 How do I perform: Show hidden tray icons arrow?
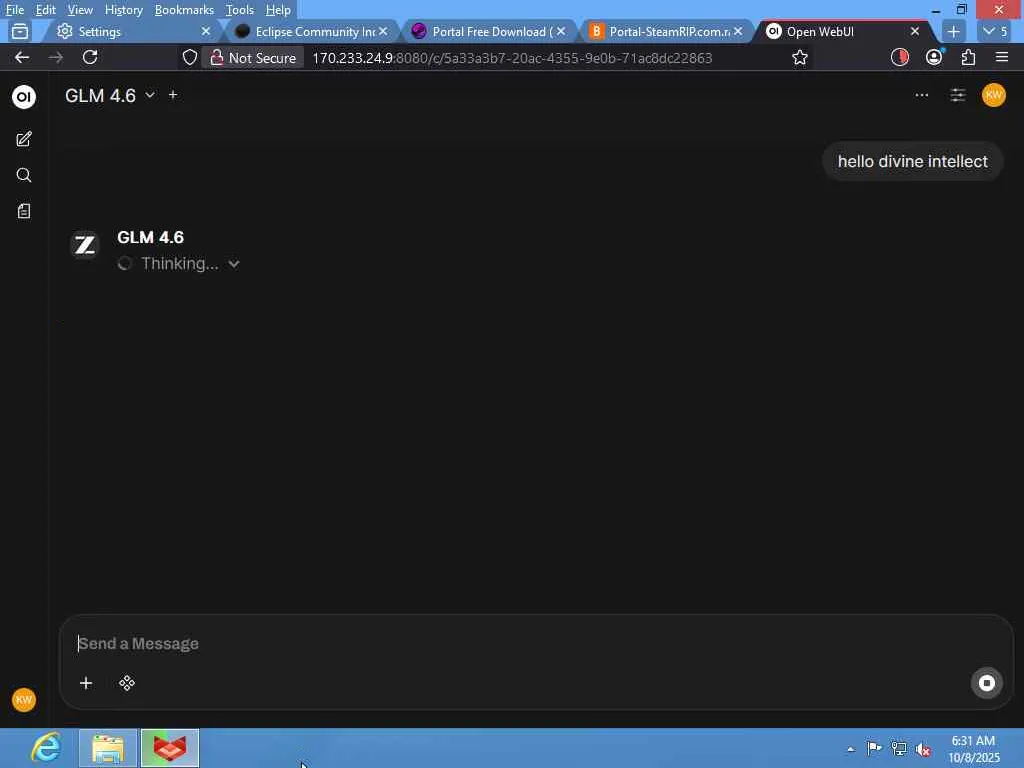(850, 749)
